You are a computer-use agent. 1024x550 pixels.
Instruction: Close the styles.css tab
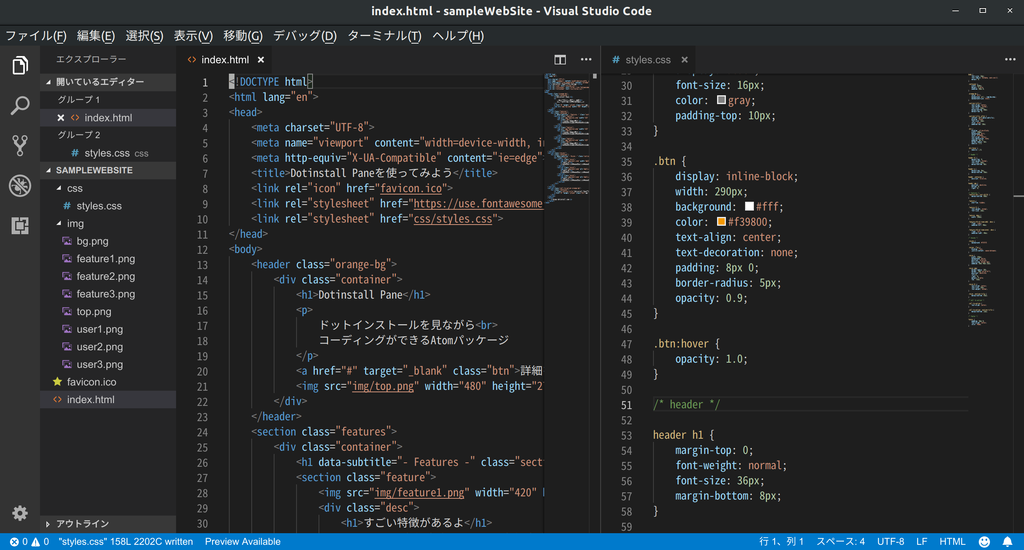[x=684, y=59]
